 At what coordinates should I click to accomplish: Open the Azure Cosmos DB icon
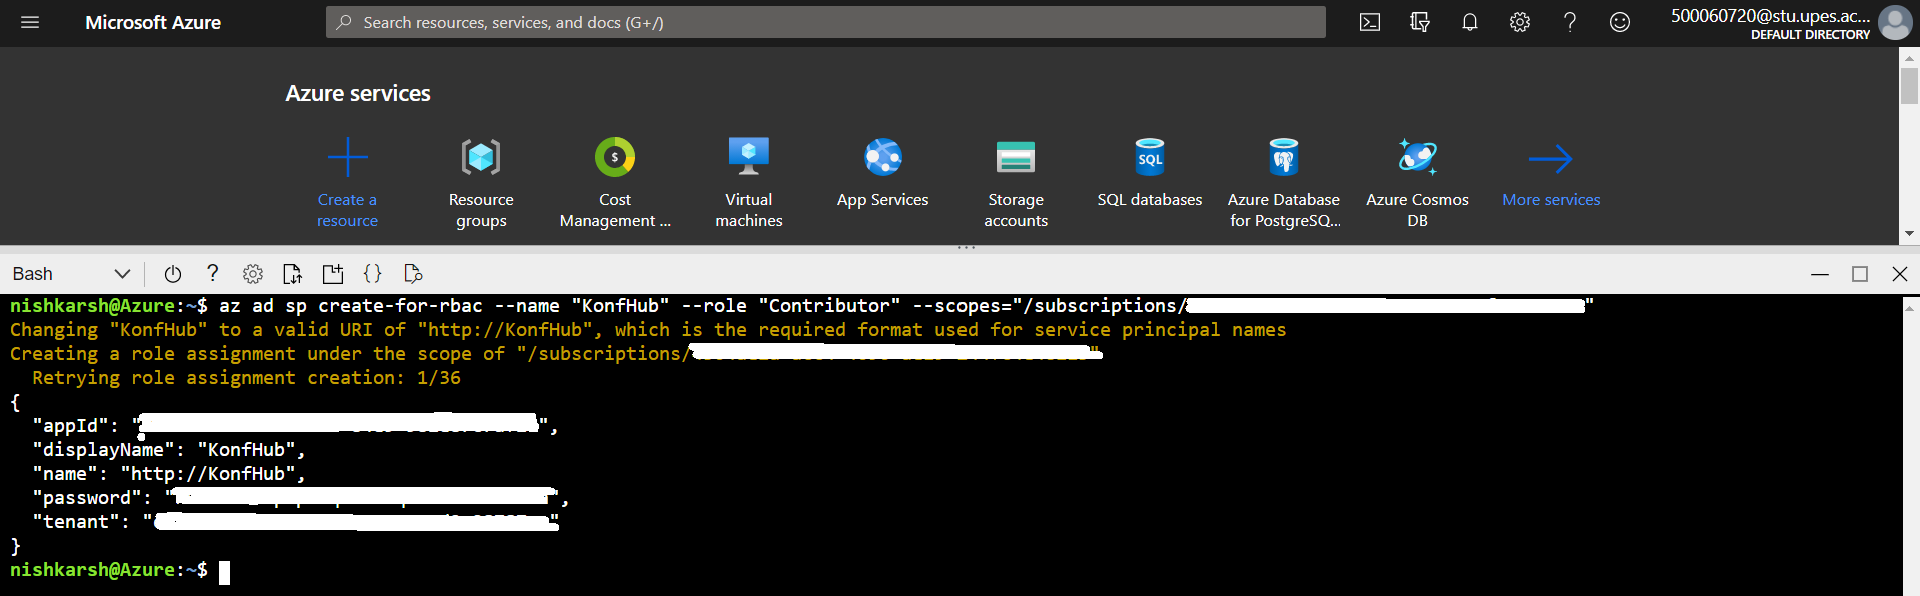click(1418, 157)
